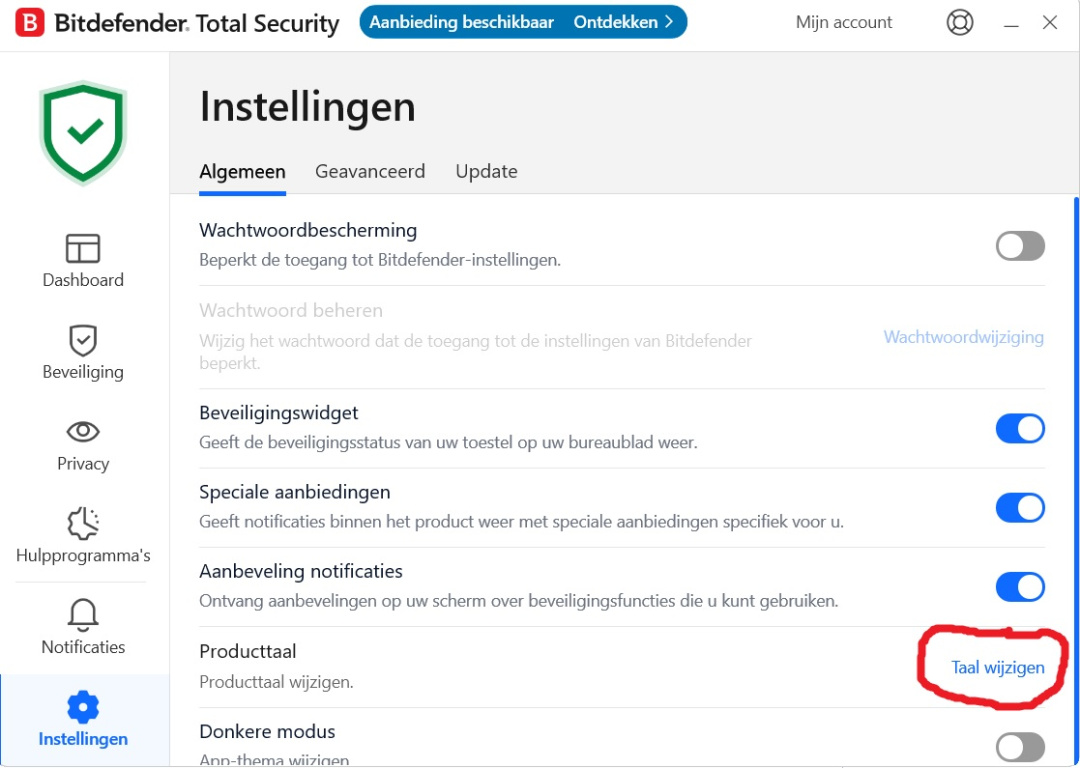1080x768 pixels.
Task: Disable the Beveiligingswidget toggle
Action: (x=1020, y=428)
